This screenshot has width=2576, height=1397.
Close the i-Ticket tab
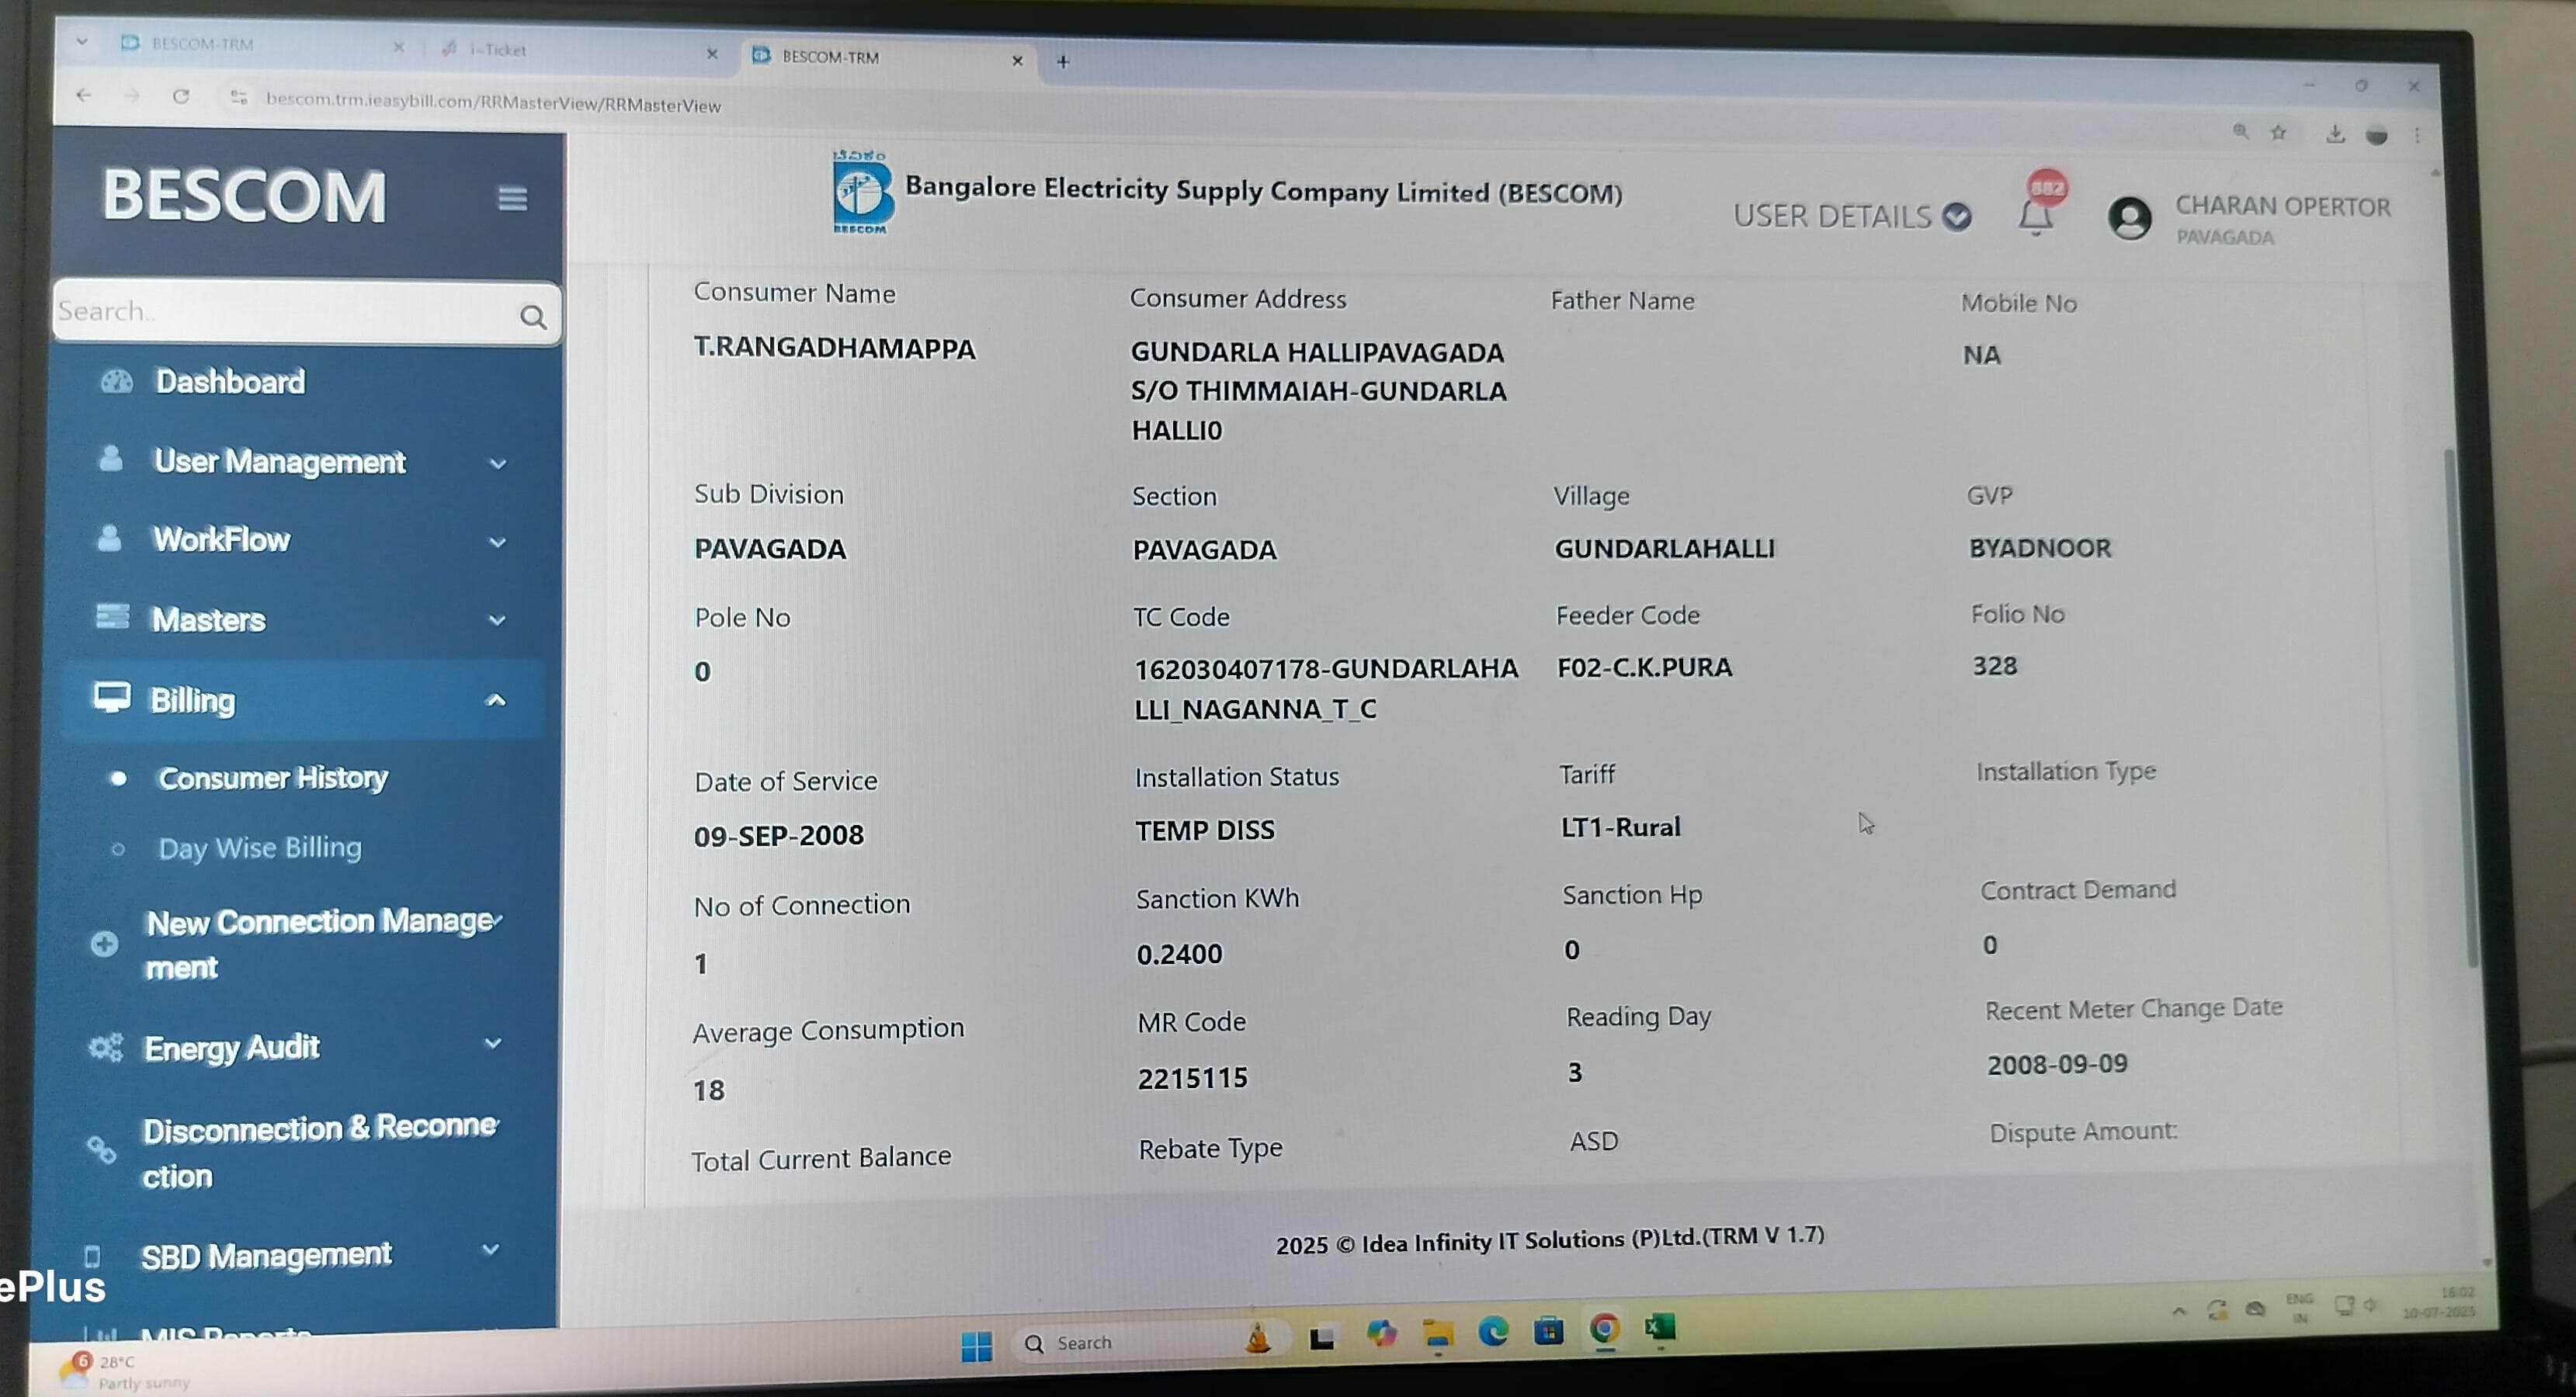(x=712, y=54)
